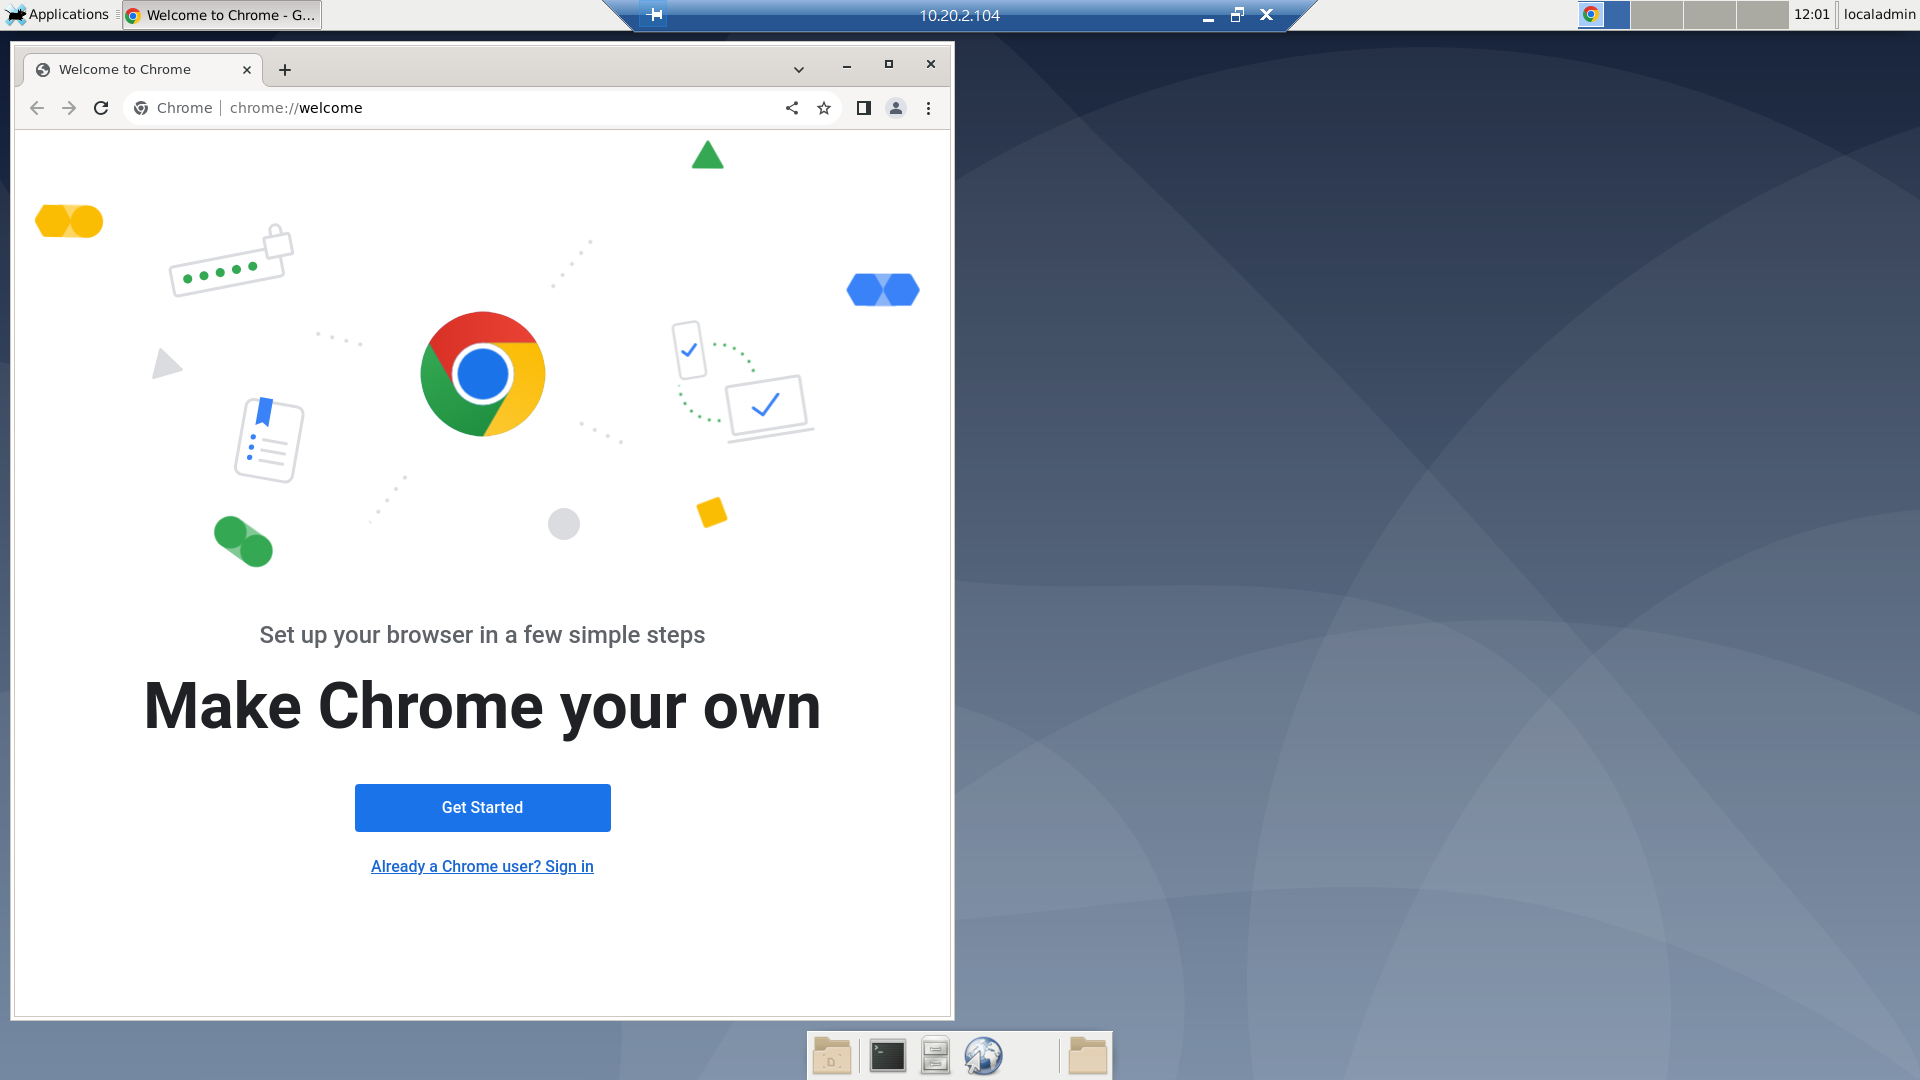Click the Set up your browser subtitle text
Screen dimensions: 1920x1080
click(x=482, y=635)
